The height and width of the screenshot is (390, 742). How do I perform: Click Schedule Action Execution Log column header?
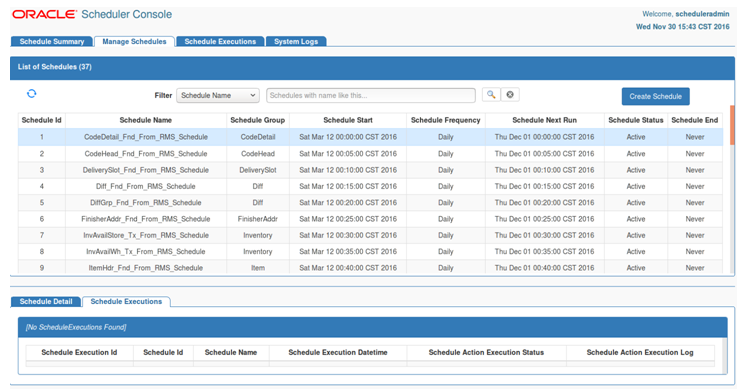pos(640,353)
